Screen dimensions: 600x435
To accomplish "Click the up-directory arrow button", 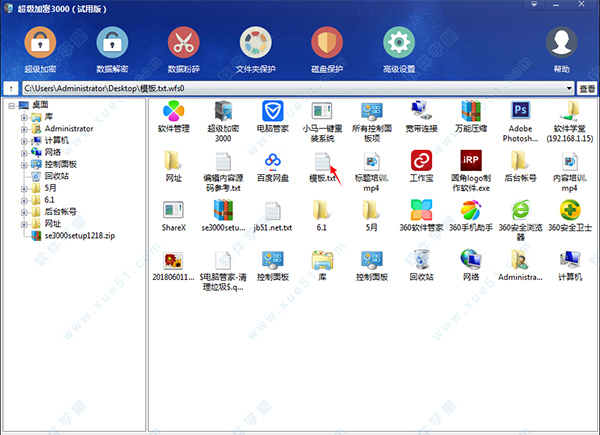I will click(9, 89).
